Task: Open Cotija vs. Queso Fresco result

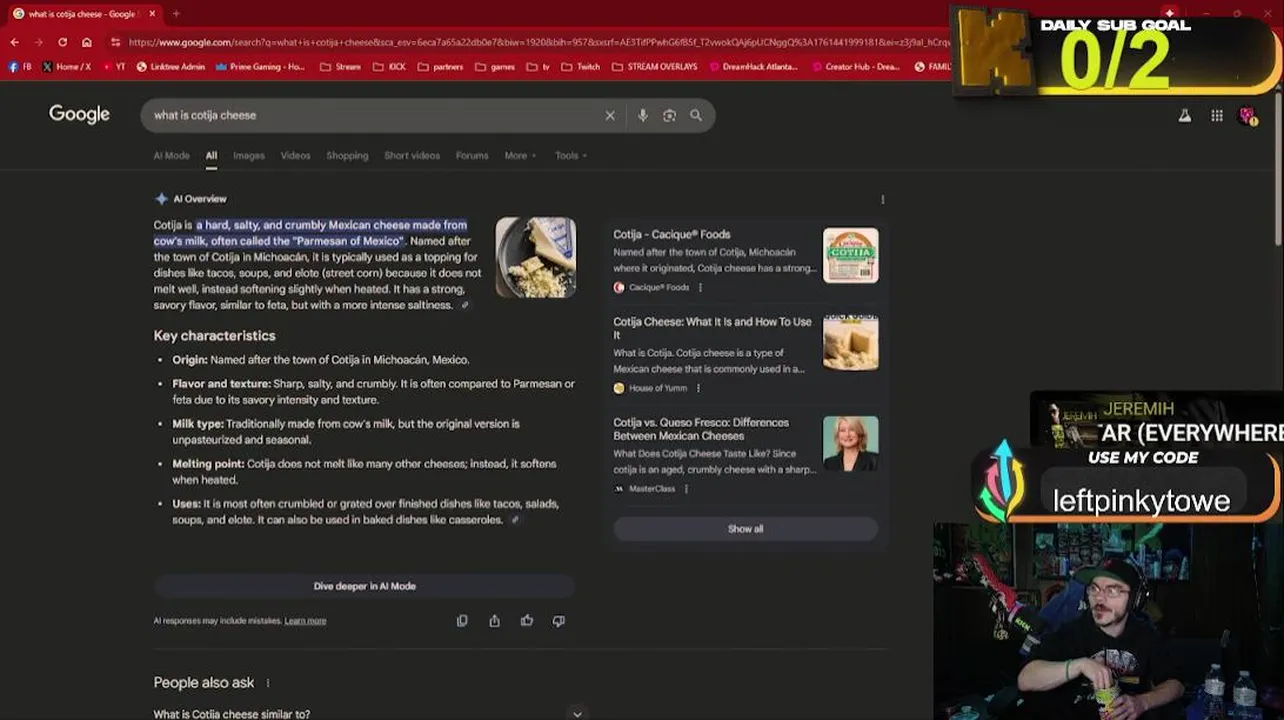Action: (702, 429)
